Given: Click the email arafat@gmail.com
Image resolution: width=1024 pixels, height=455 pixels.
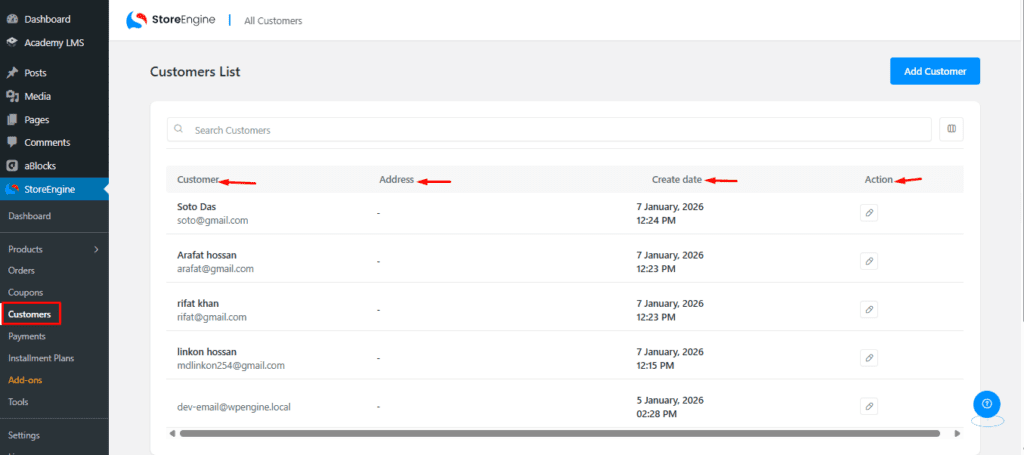Looking at the screenshot, I should [216, 268].
